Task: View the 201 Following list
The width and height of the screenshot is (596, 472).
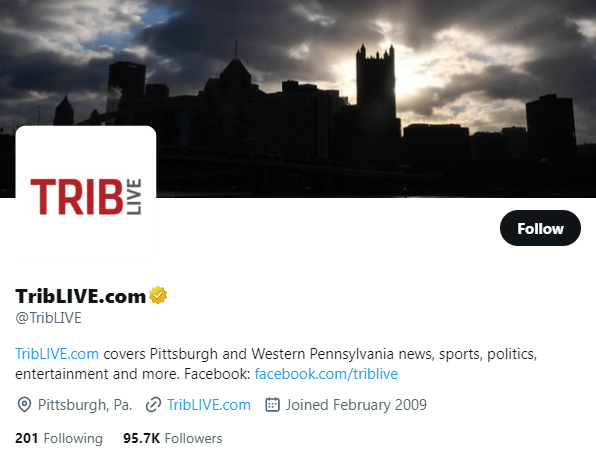Action: 59,438
